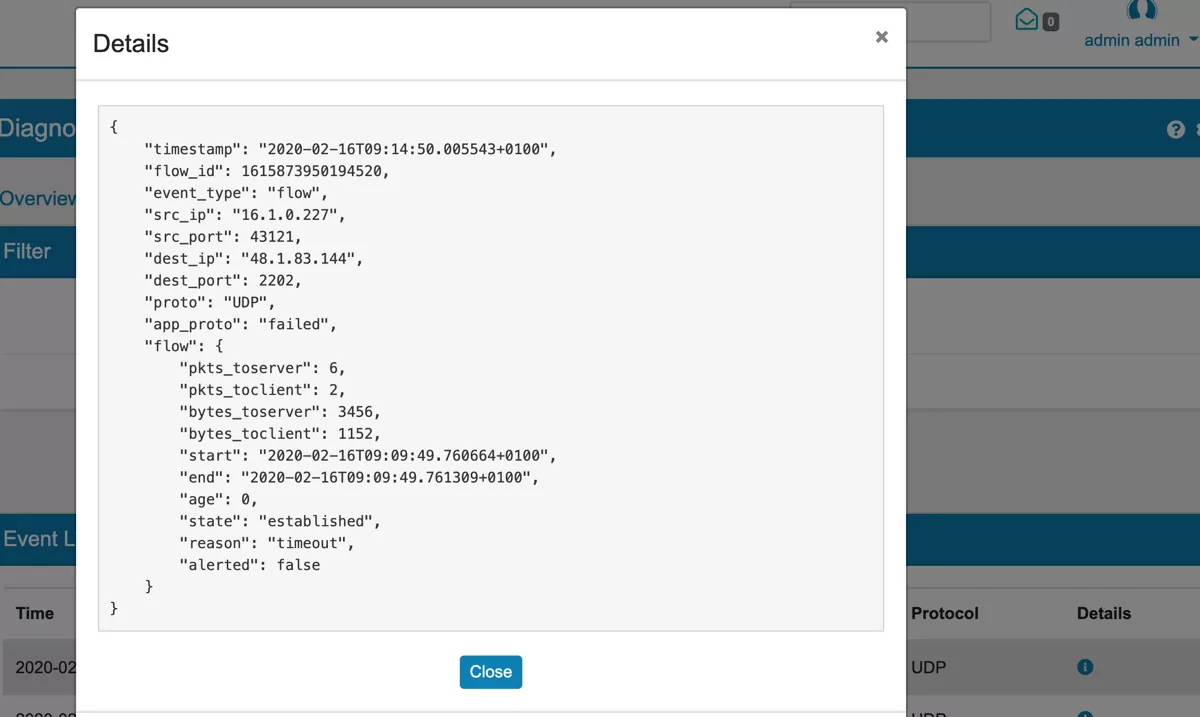This screenshot has height=717, width=1200.
Task: Sort by the Time column header
Action: (x=35, y=613)
